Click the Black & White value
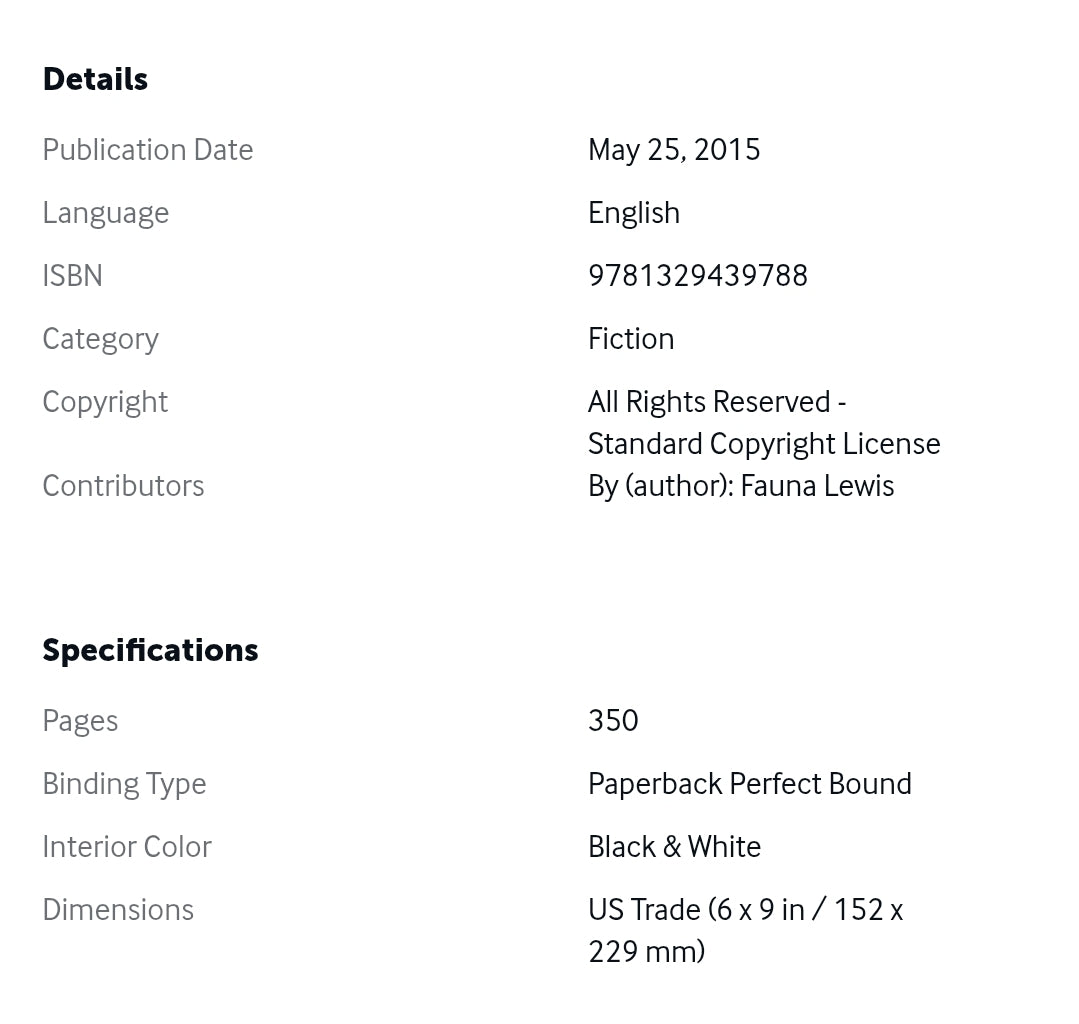 (674, 847)
